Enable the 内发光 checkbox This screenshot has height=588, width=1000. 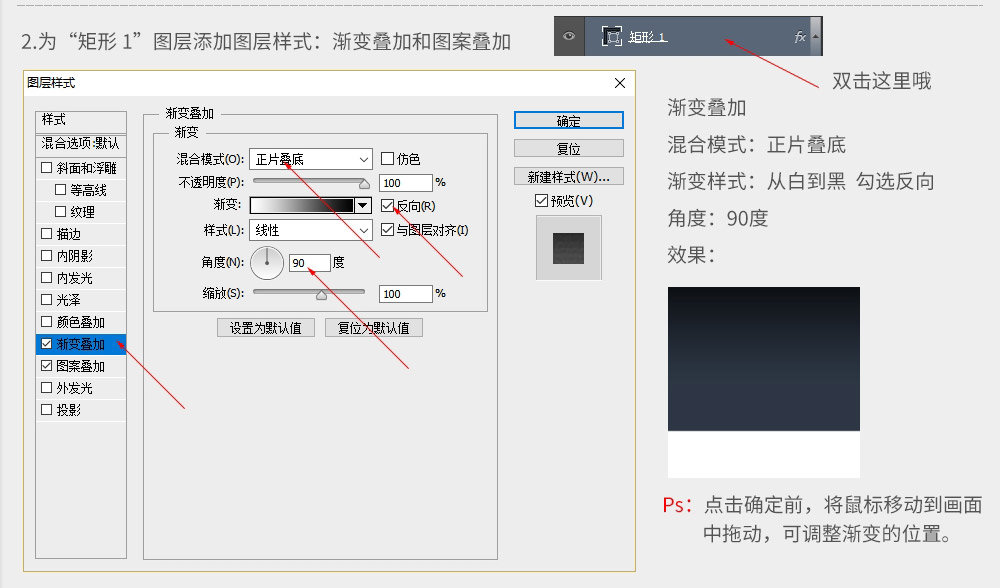point(47,277)
